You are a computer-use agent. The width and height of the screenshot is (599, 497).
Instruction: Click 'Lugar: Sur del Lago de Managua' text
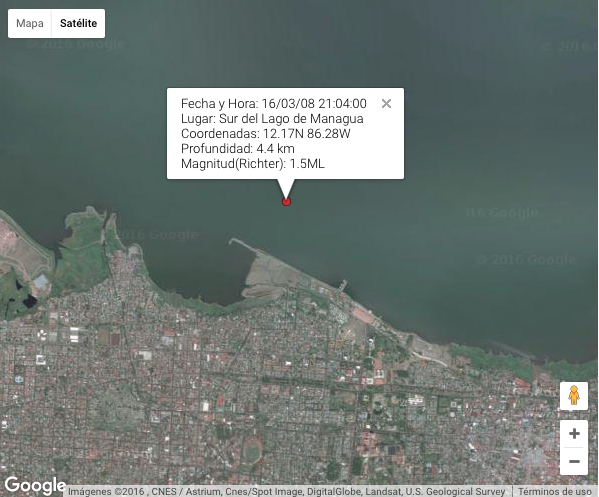(272, 118)
